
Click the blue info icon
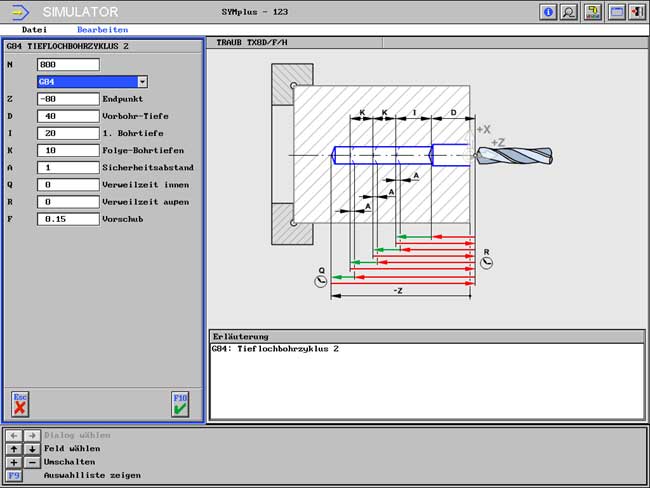pos(548,12)
